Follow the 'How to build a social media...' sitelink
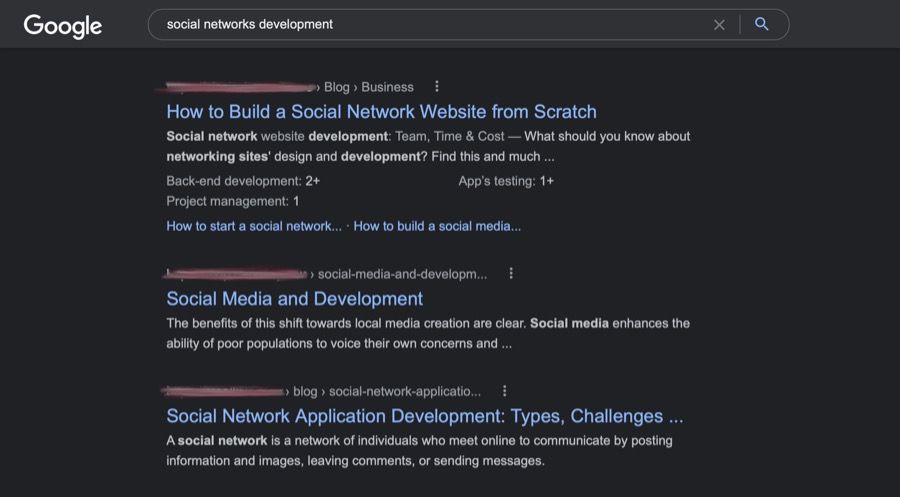Image resolution: width=900 pixels, height=497 pixels. tap(437, 226)
